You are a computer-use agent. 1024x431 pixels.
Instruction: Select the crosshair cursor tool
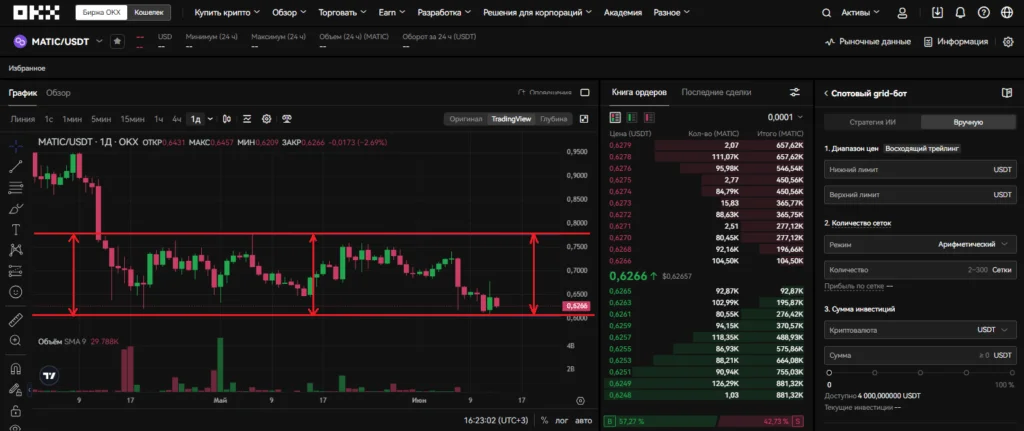(16, 146)
